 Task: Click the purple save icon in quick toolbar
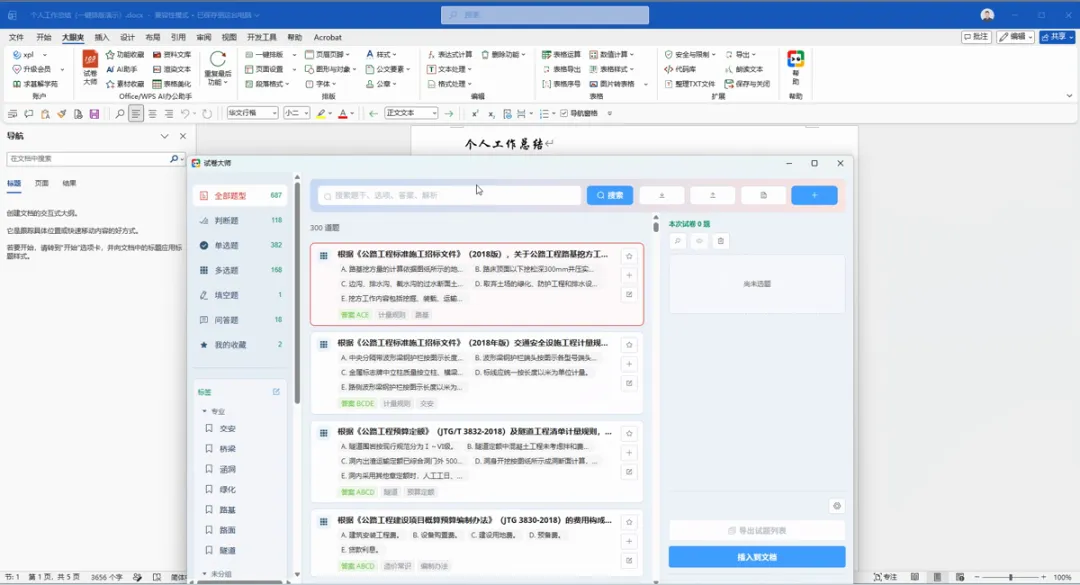tap(94, 114)
